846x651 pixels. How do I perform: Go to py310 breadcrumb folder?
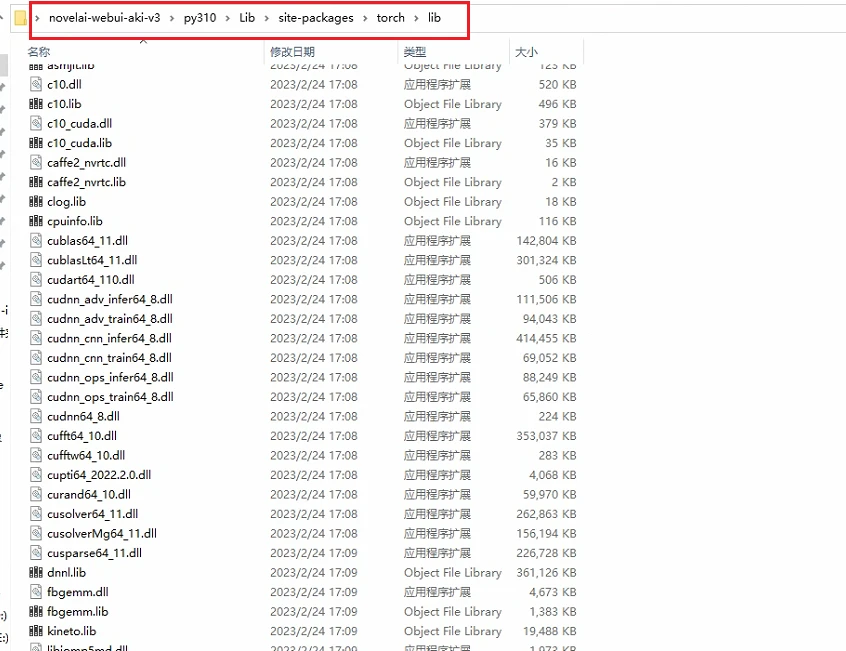(x=200, y=18)
